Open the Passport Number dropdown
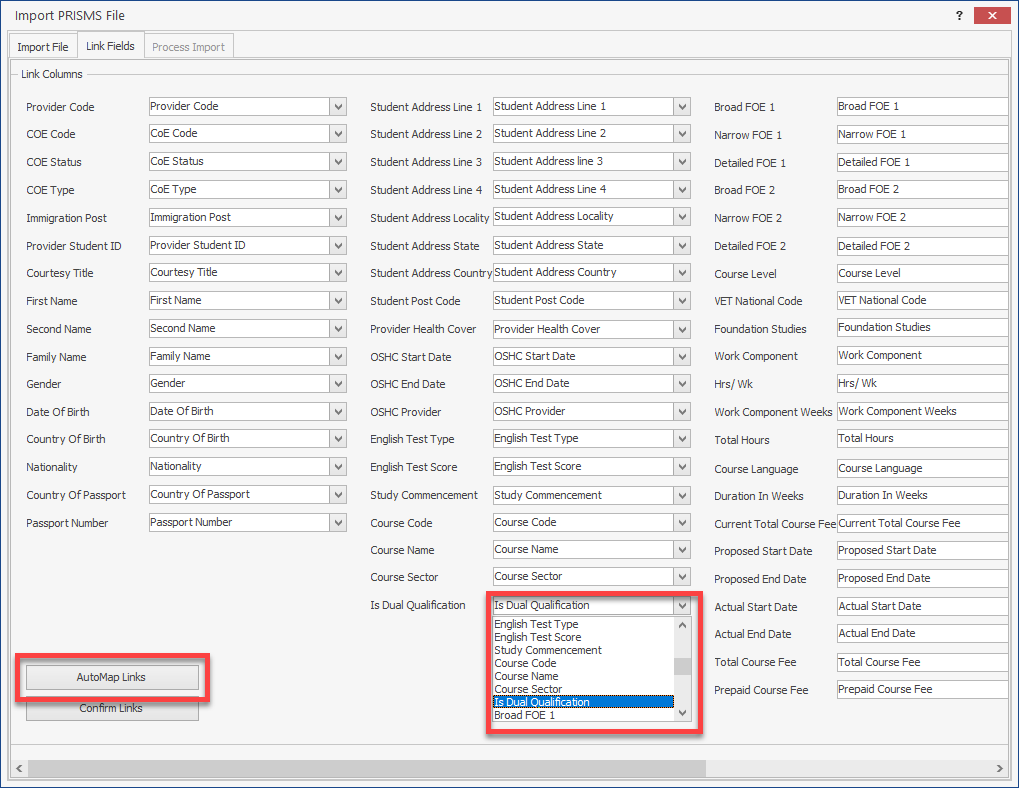The height and width of the screenshot is (788, 1019). (x=338, y=523)
